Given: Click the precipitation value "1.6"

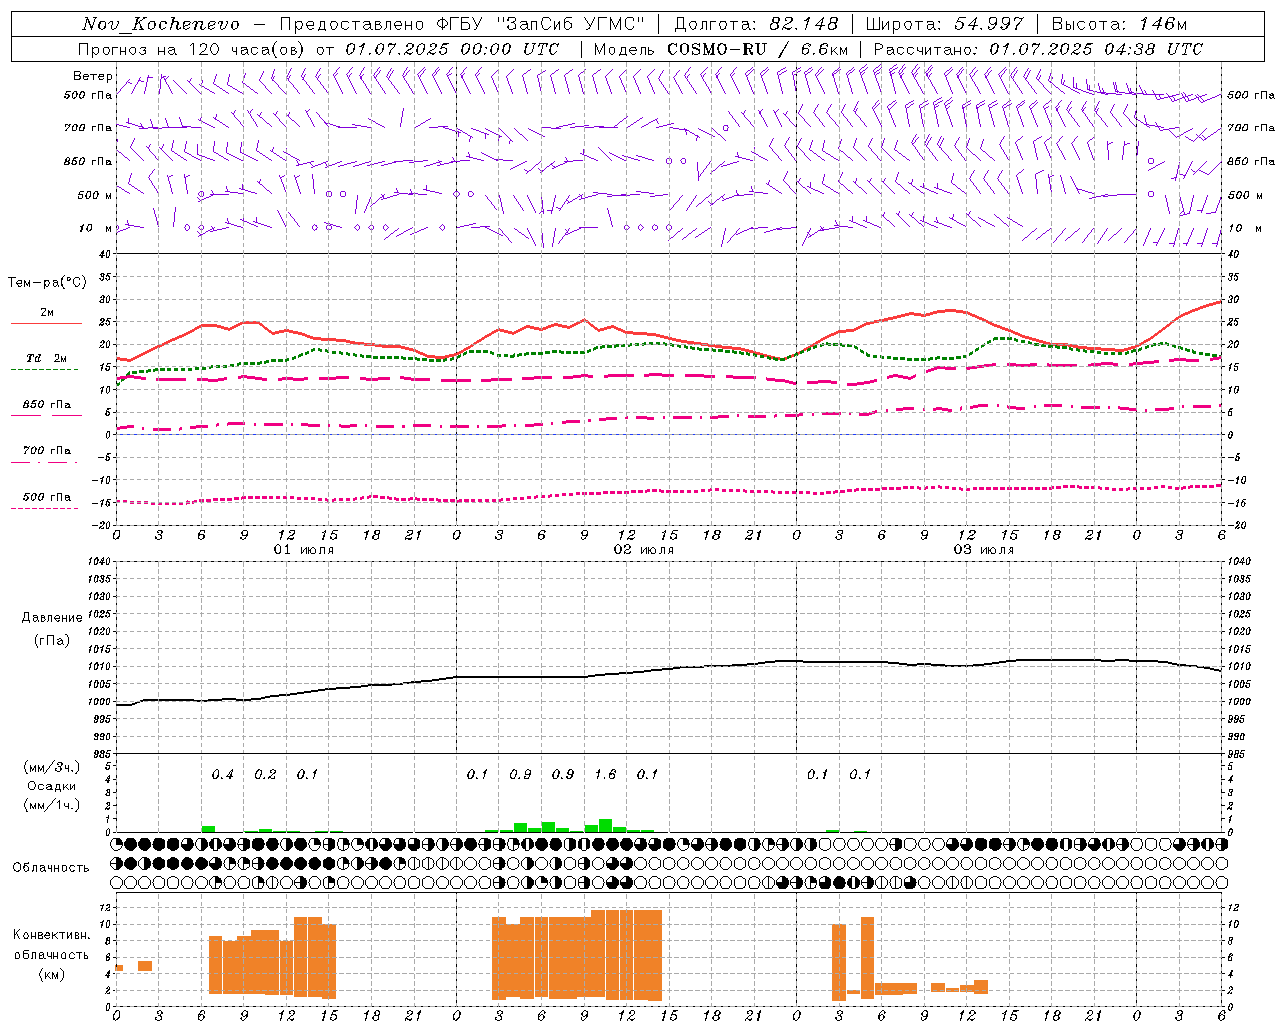Looking at the screenshot, I should point(605,775).
